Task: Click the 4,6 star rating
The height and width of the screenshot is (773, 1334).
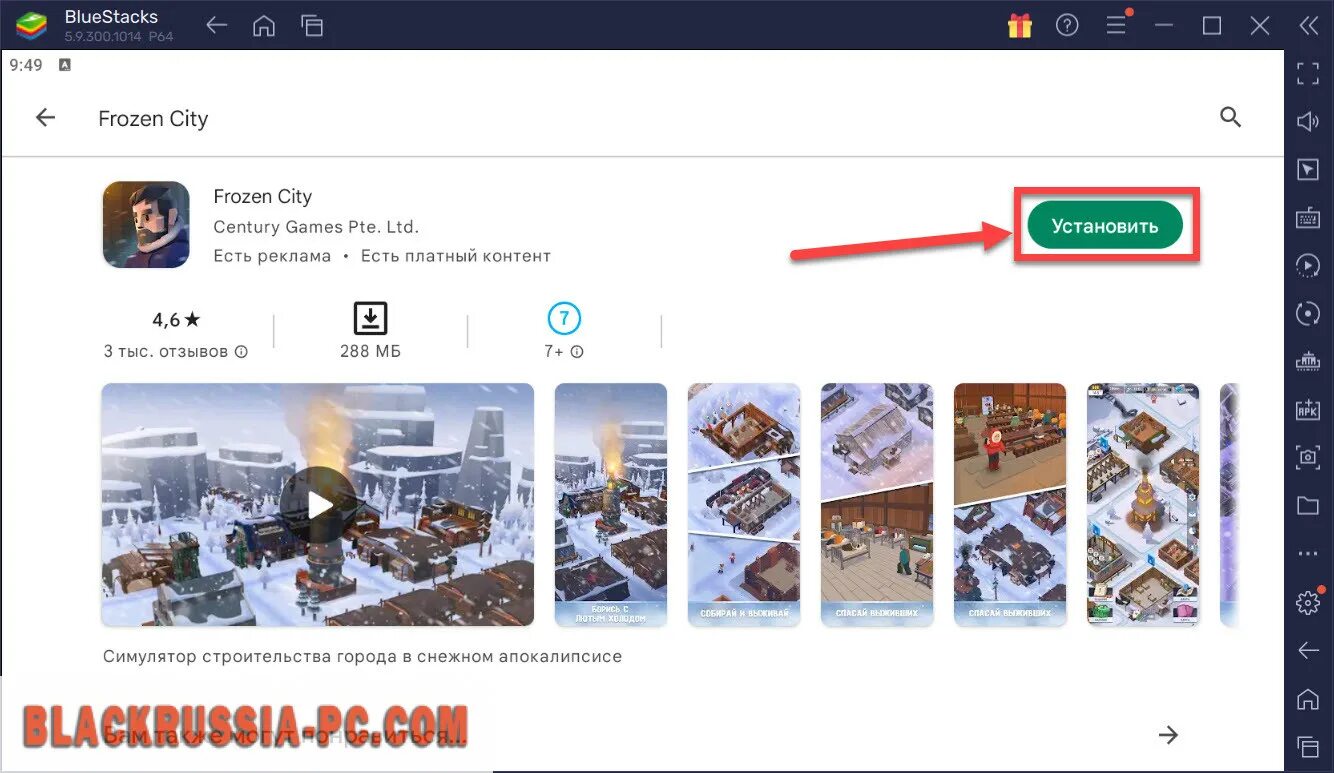Action: [x=176, y=320]
